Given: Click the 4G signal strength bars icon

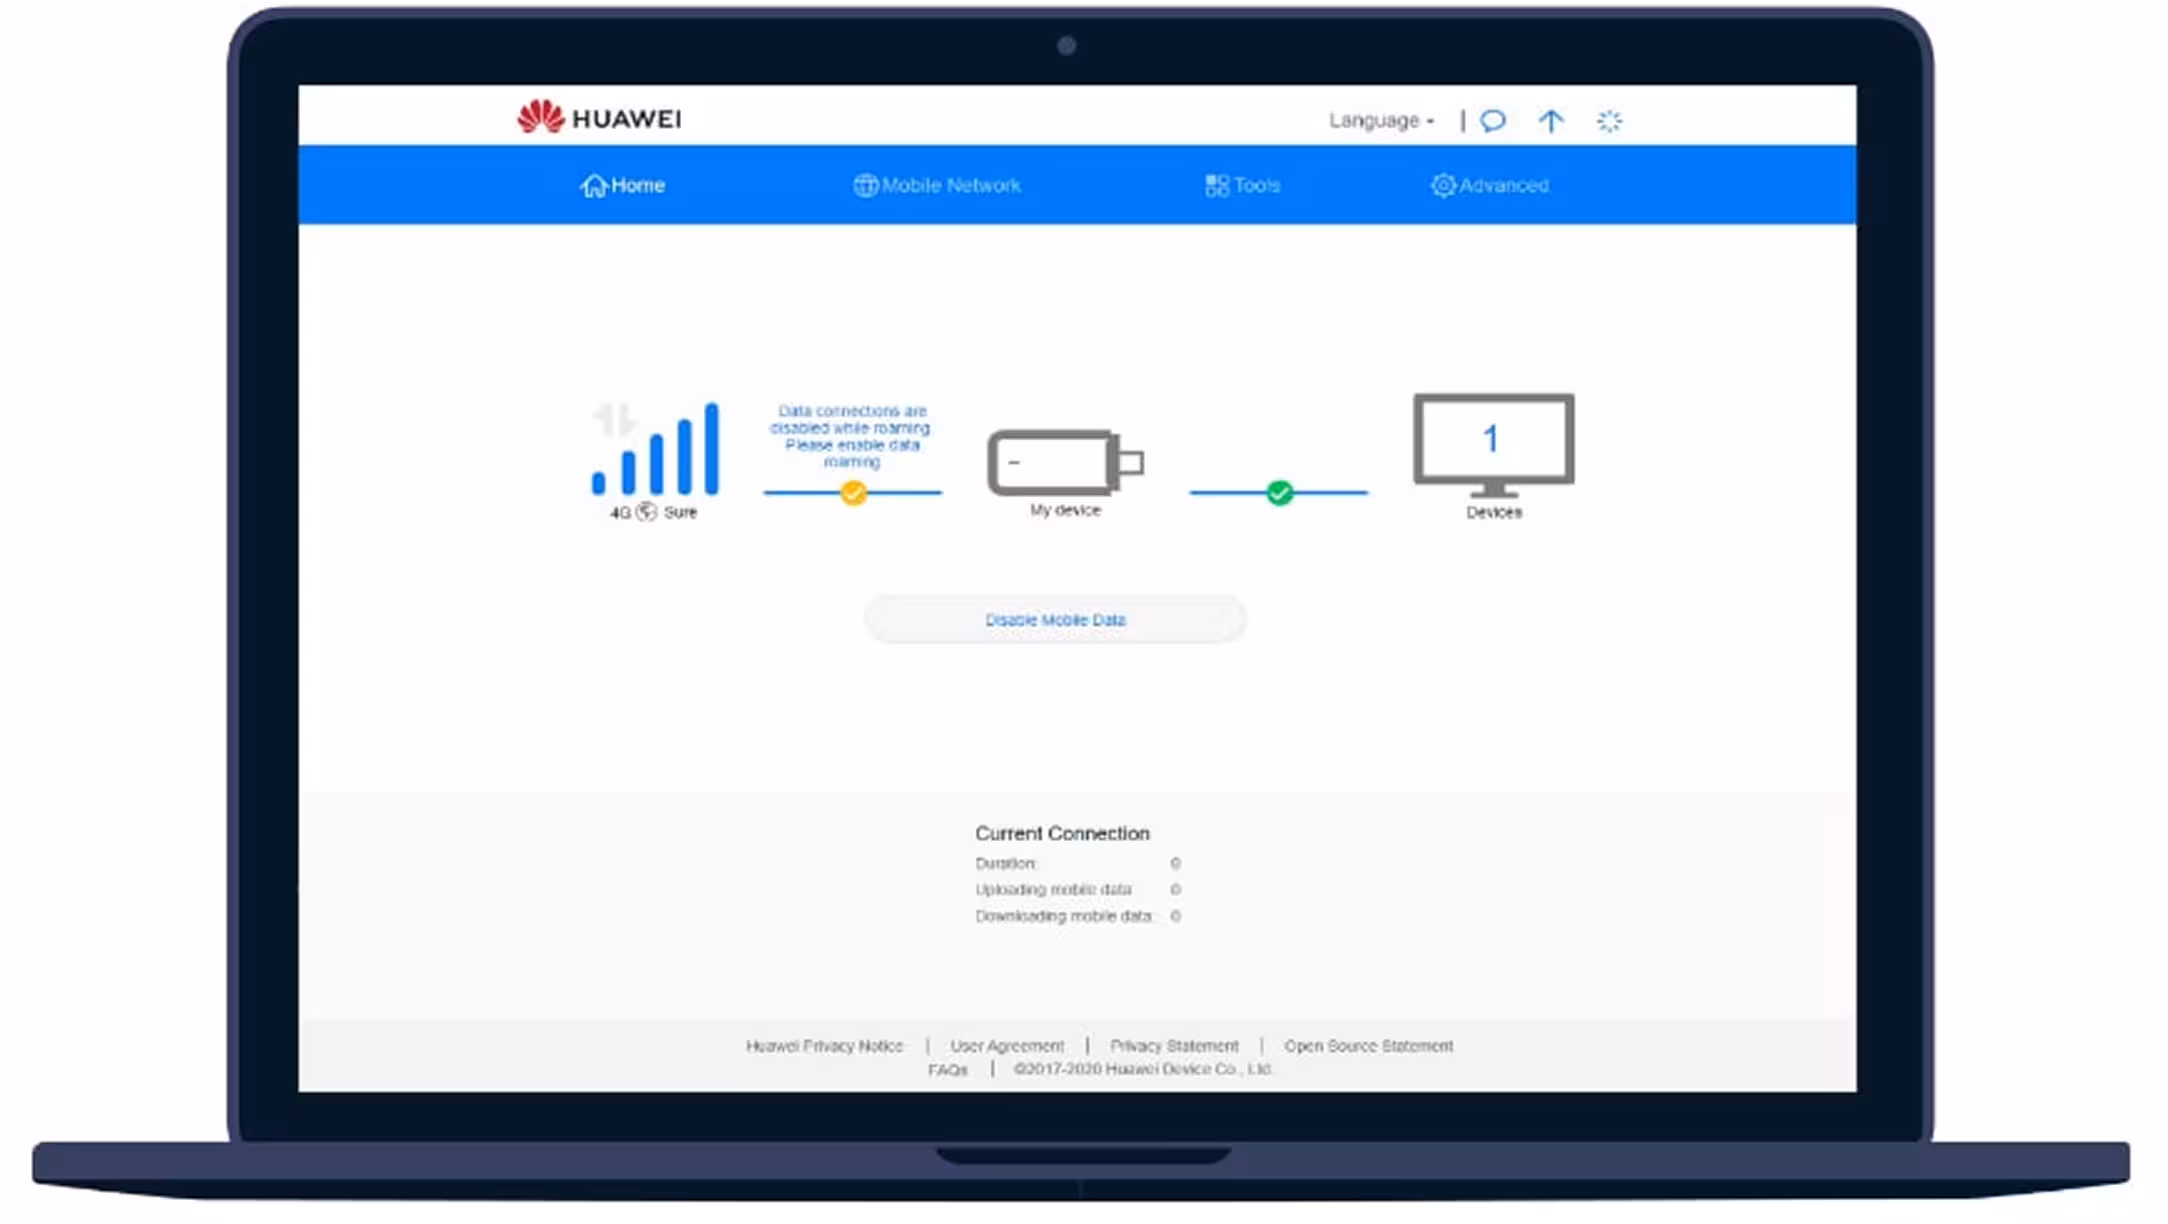Looking at the screenshot, I should pos(656,450).
